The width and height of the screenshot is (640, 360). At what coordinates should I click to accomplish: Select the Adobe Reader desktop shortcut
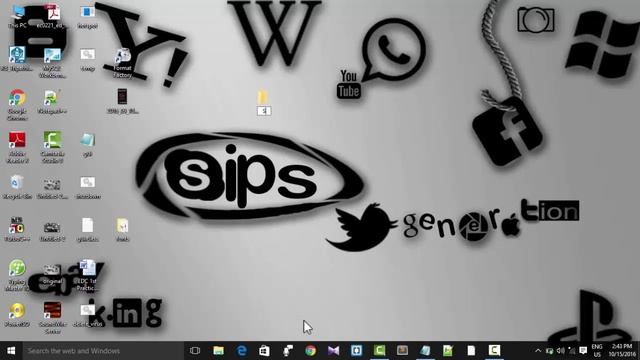click(x=17, y=147)
